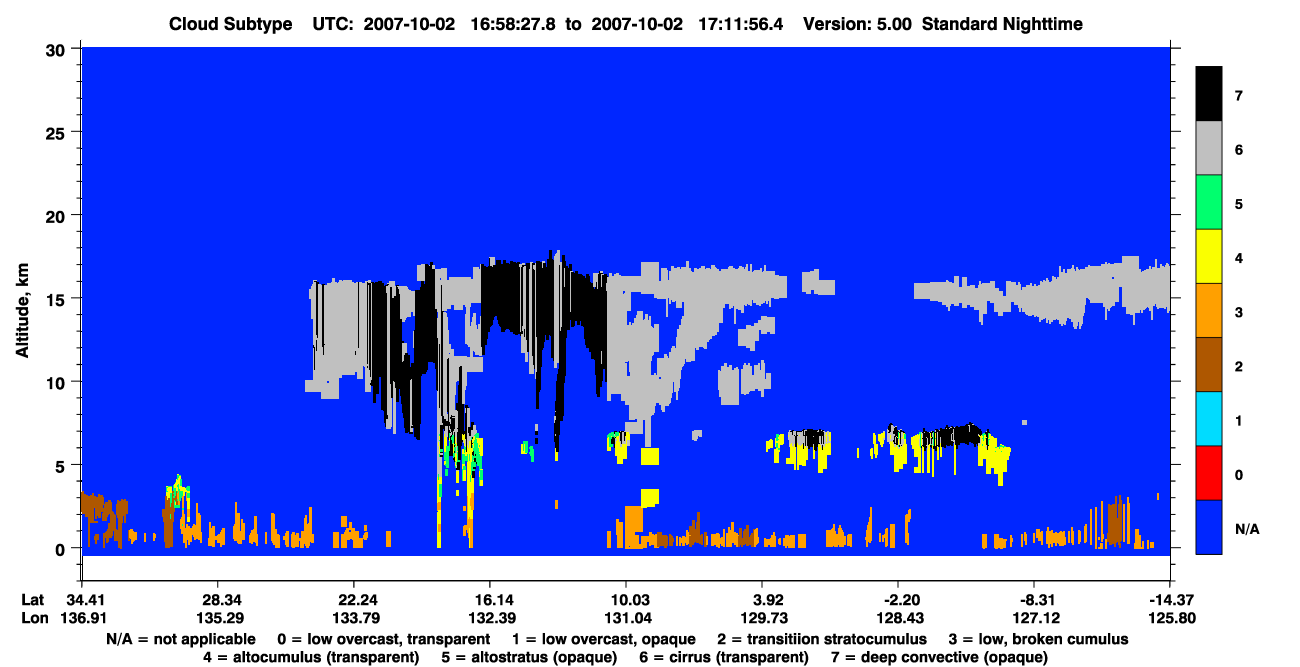This screenshot has height=667, width=1300.
Task: Click the 'Lon' axis row label
Action: coord(34,618)
